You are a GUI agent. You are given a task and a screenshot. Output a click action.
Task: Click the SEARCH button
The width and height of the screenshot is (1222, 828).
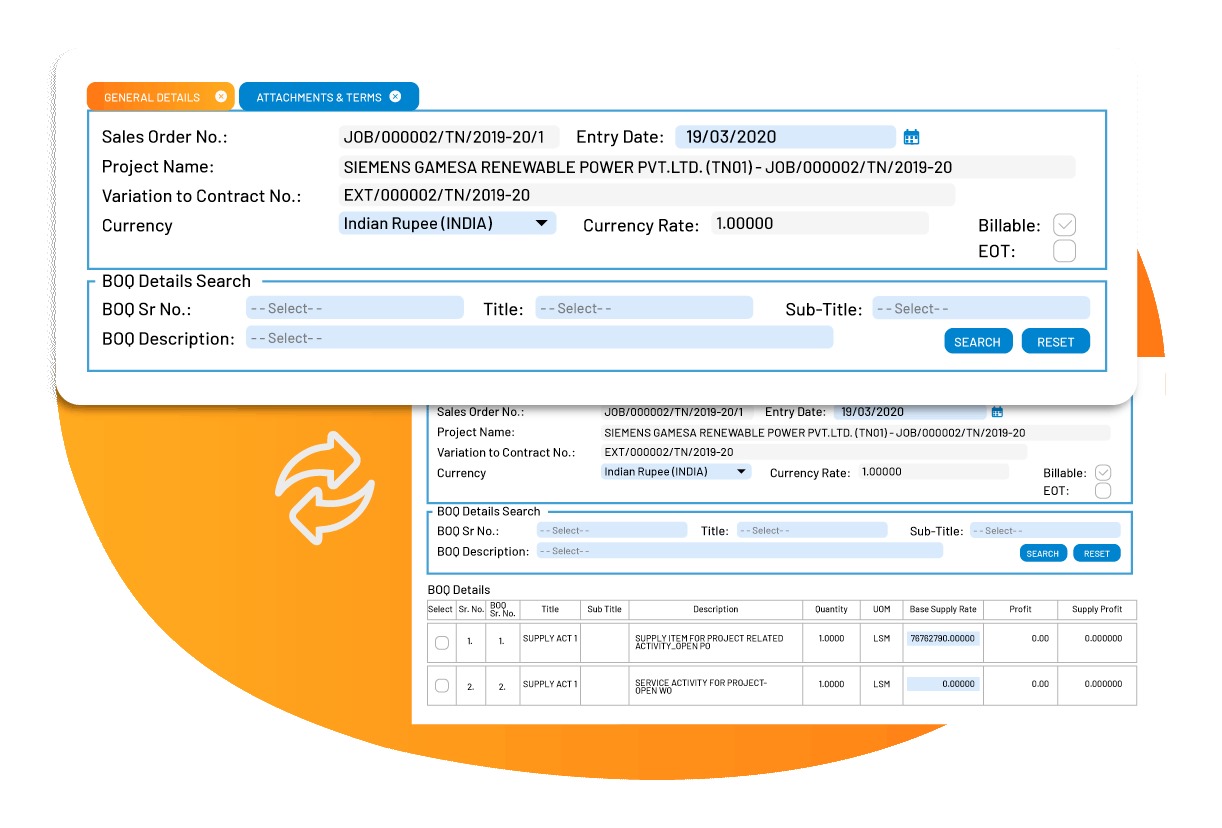tap(978, 340)
